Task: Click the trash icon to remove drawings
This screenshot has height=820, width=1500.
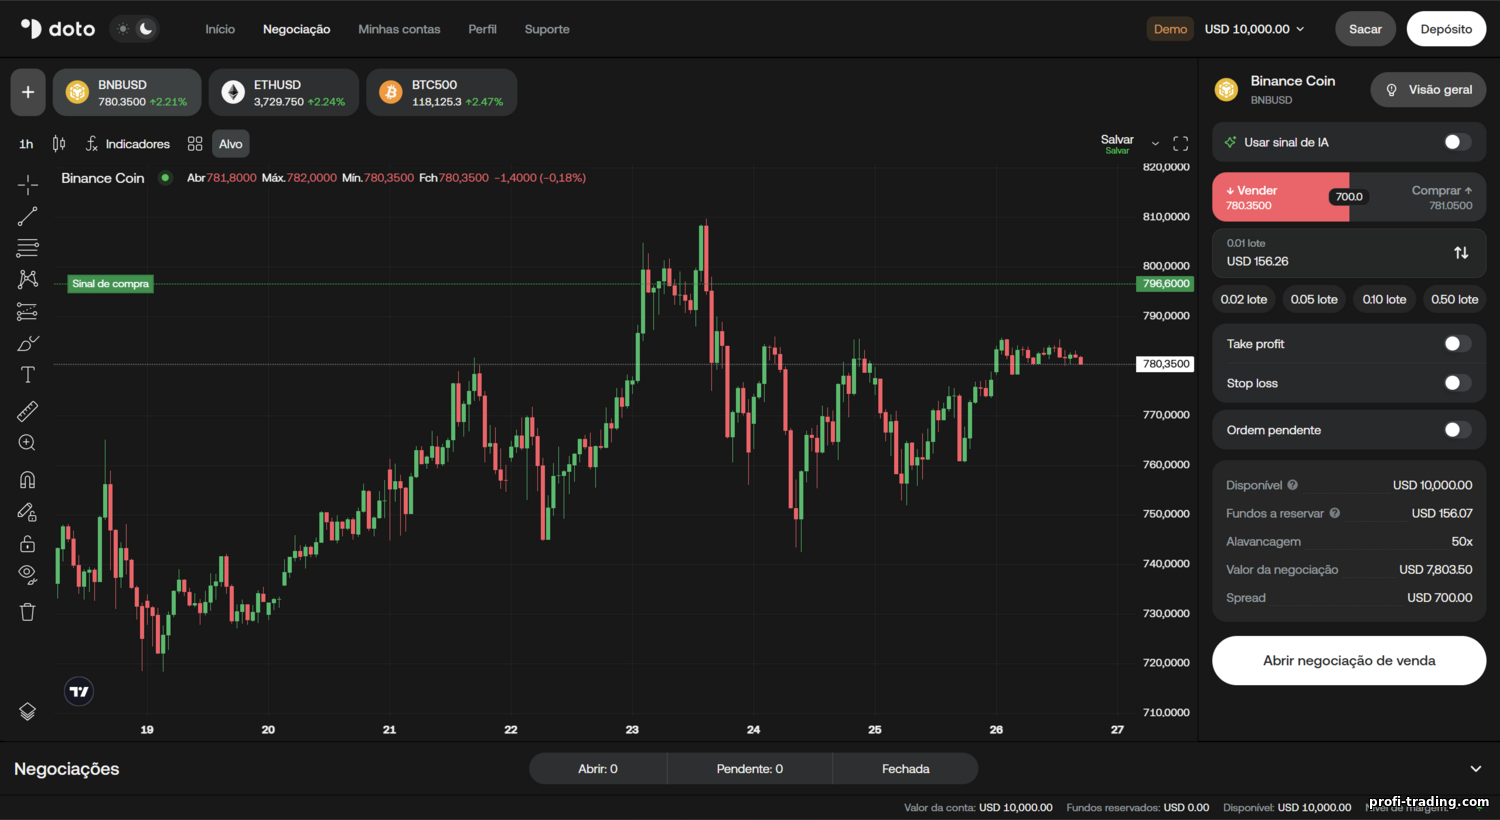Action: [x=27, y=612]
